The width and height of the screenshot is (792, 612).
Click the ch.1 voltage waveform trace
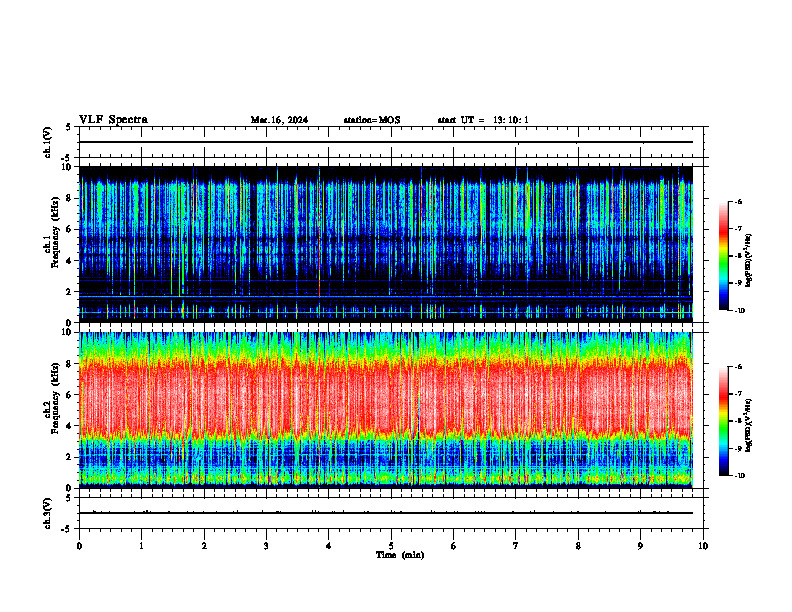[386, 142]
